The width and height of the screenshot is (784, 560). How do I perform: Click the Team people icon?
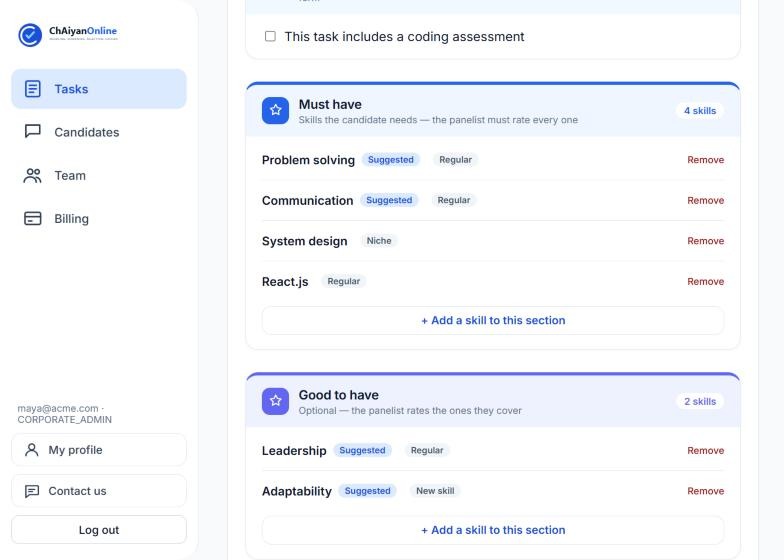[x=33, y=176]
